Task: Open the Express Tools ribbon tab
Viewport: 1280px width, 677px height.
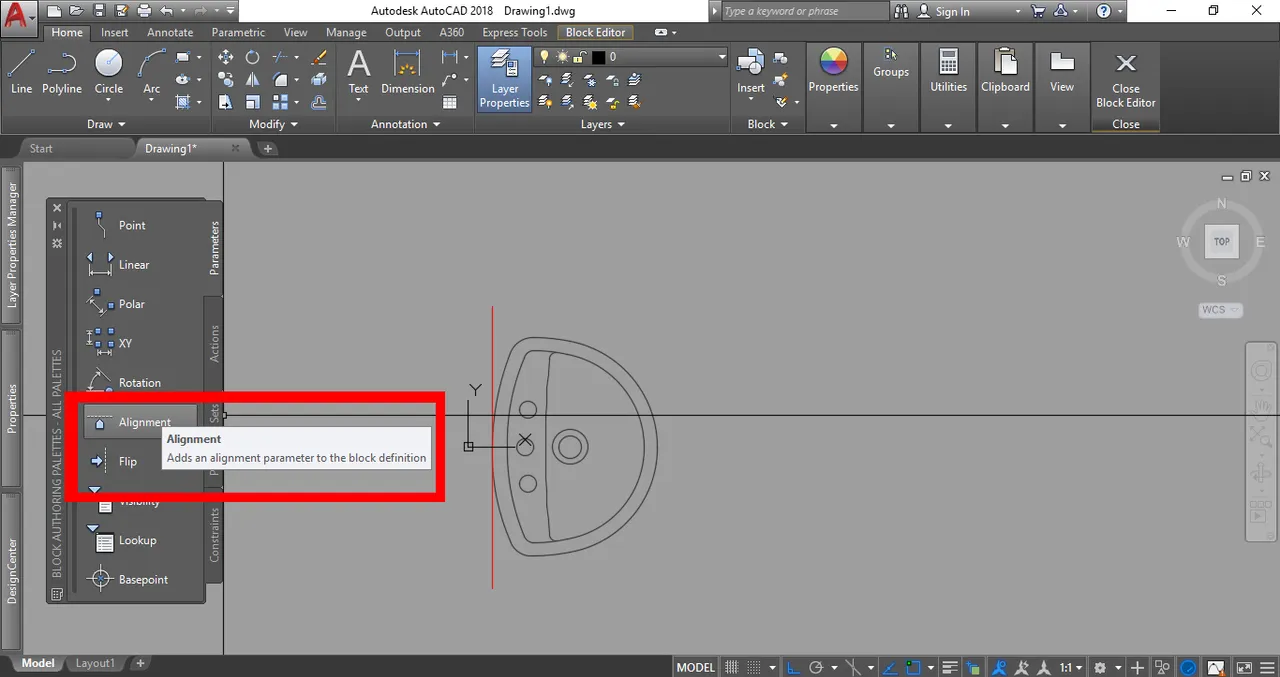Action: coord(515,32)
